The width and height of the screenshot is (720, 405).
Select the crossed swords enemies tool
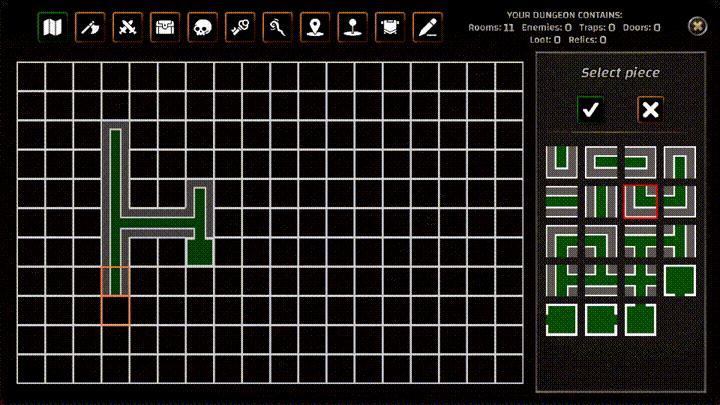[128, 27]
